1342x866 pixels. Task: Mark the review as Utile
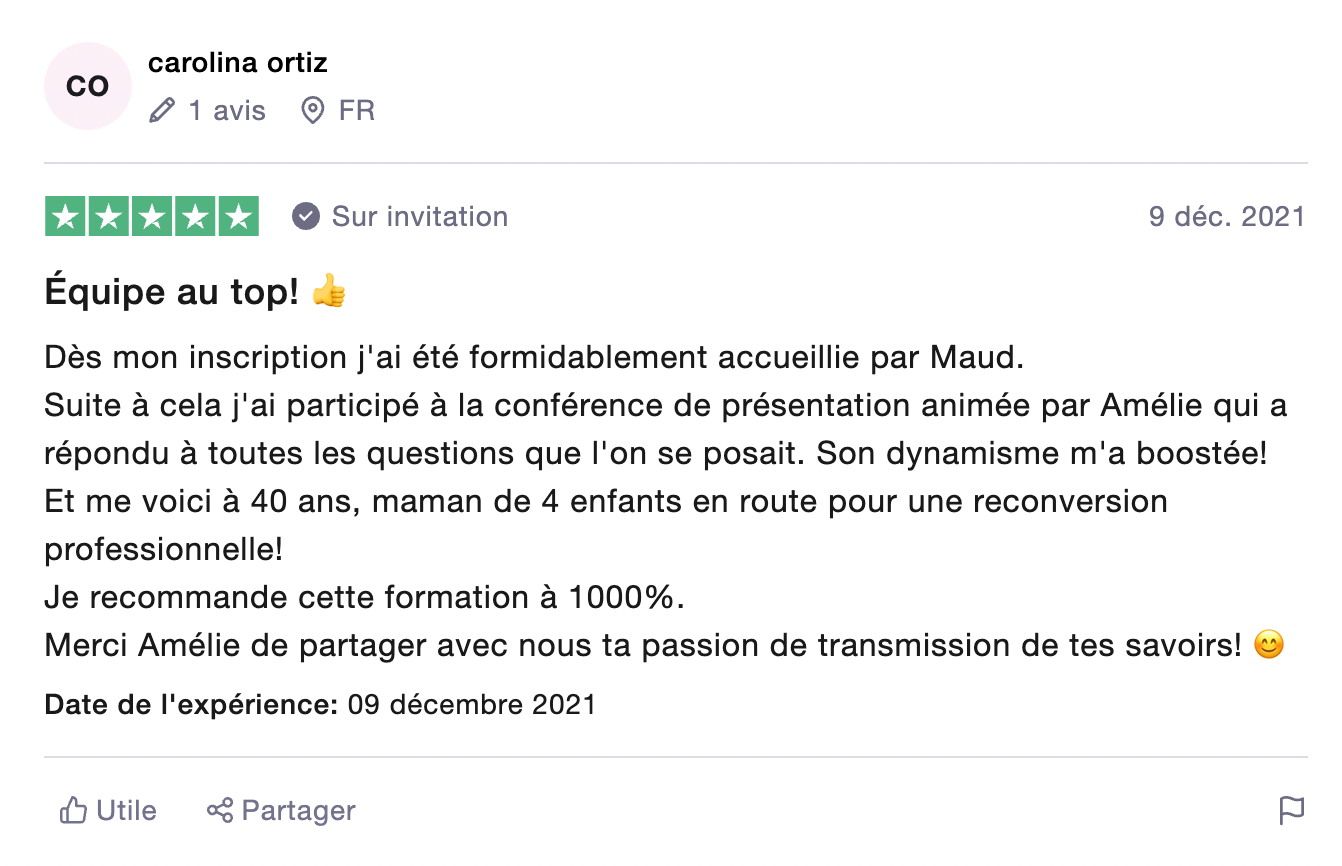pos(108,810)
